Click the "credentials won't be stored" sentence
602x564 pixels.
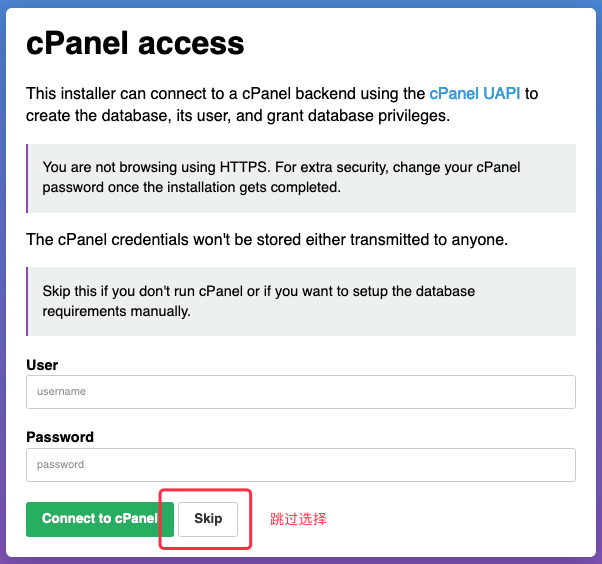(x=266, y=240)
